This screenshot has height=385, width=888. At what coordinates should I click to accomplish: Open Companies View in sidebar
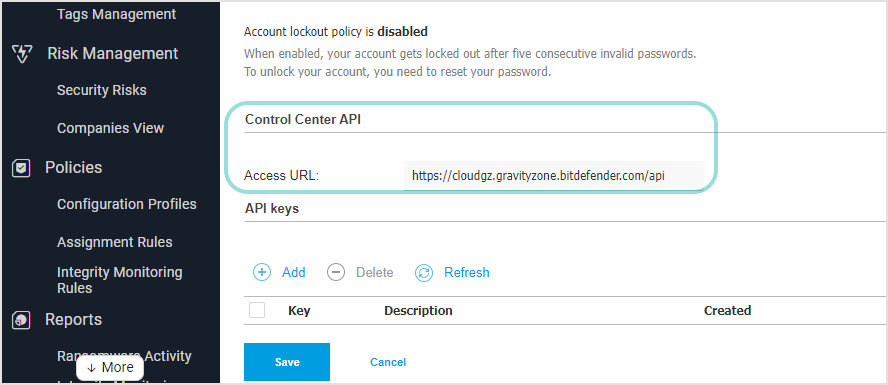110,128
